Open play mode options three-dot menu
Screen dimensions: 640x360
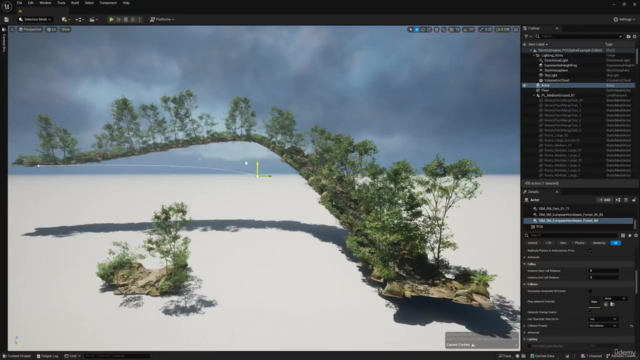[140, 19]
